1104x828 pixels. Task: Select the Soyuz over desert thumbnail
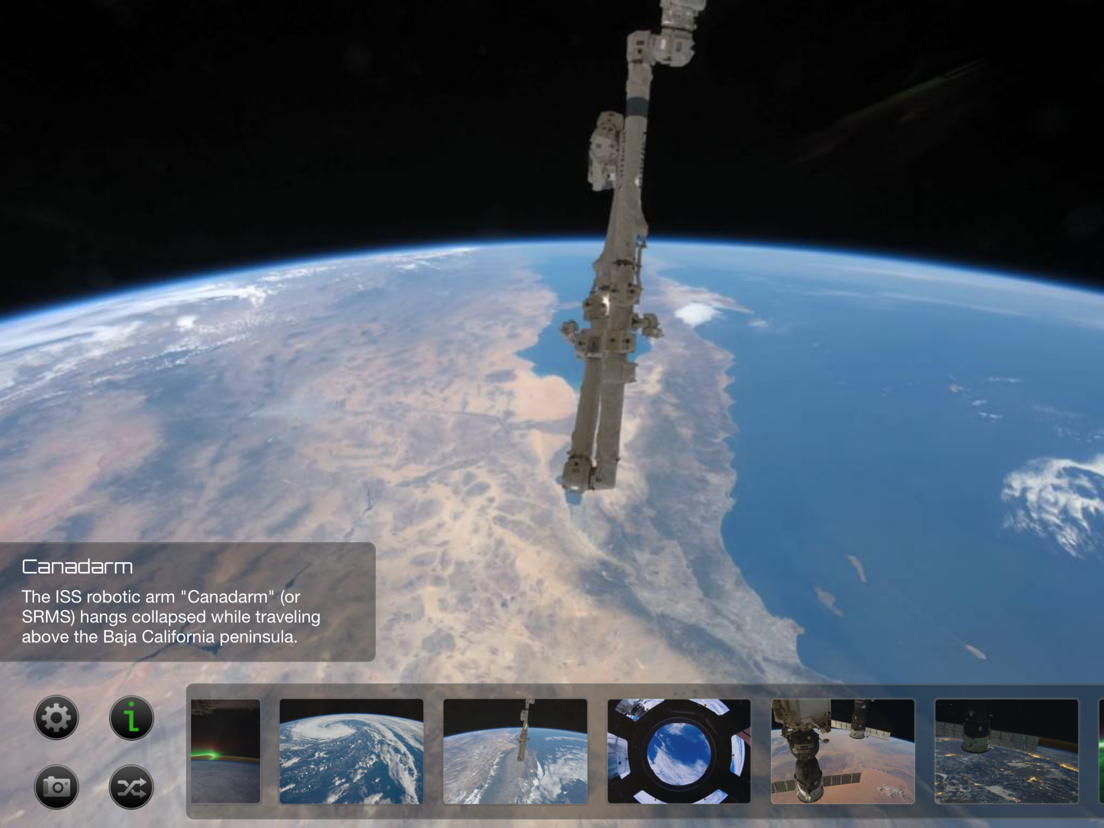click(x=843, y=751)
